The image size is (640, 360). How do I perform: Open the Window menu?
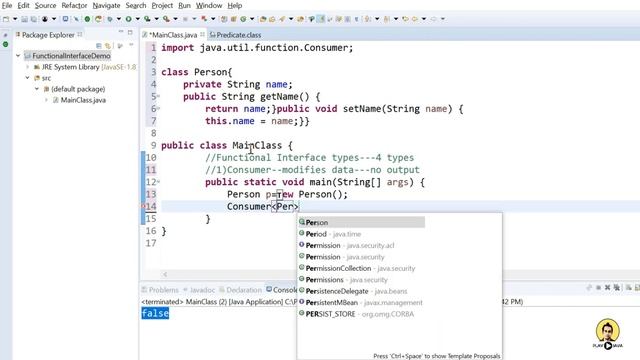click(209, 6)
